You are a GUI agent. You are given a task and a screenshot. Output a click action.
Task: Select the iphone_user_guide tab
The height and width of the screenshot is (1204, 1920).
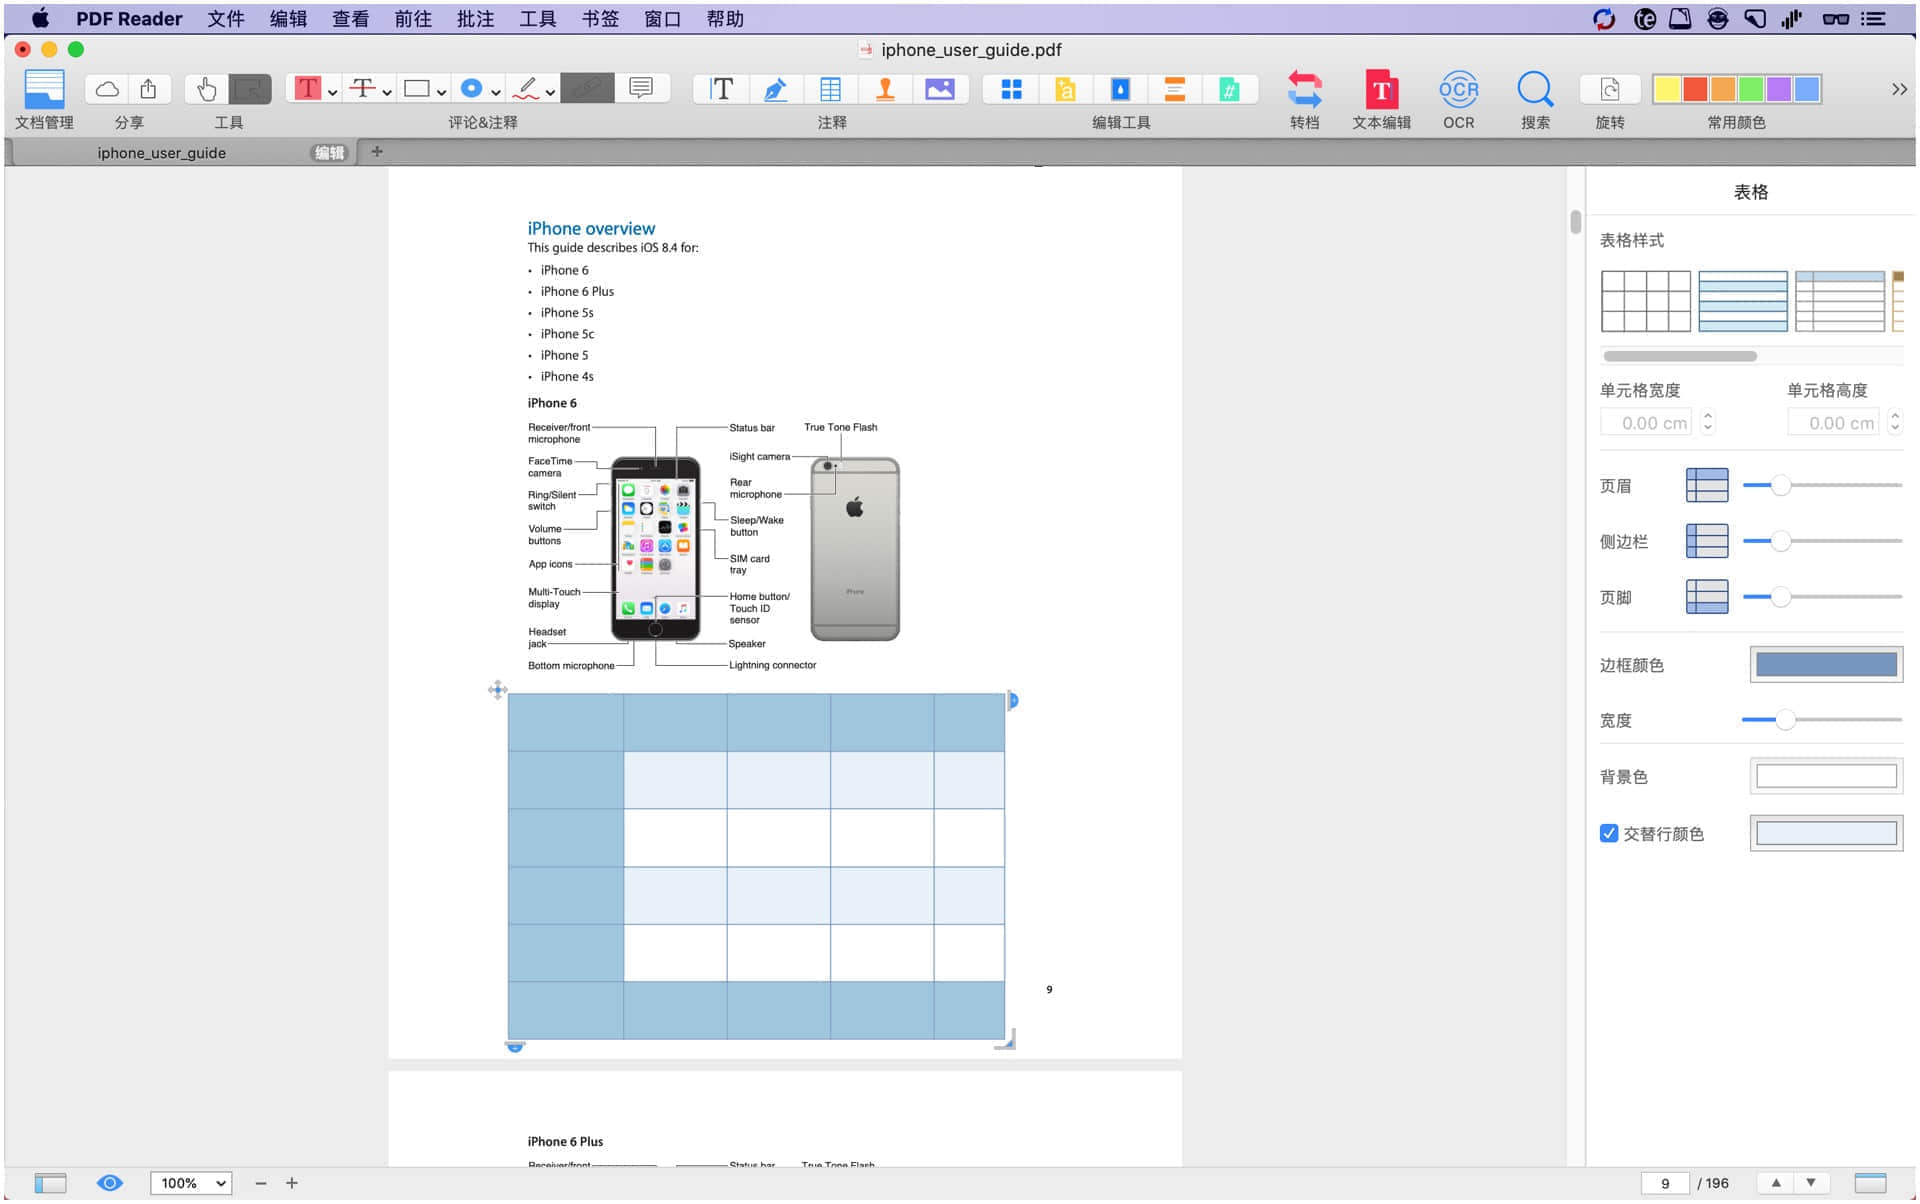[161, 153]
